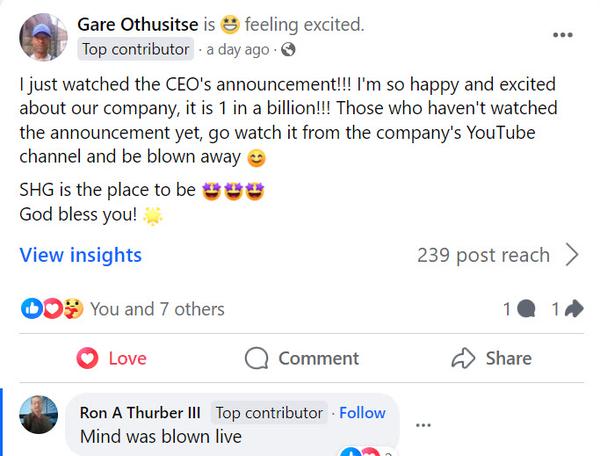Open Ron A Thurber III's profile link
This screenshot has height=456, width=600.
(141, 412)
